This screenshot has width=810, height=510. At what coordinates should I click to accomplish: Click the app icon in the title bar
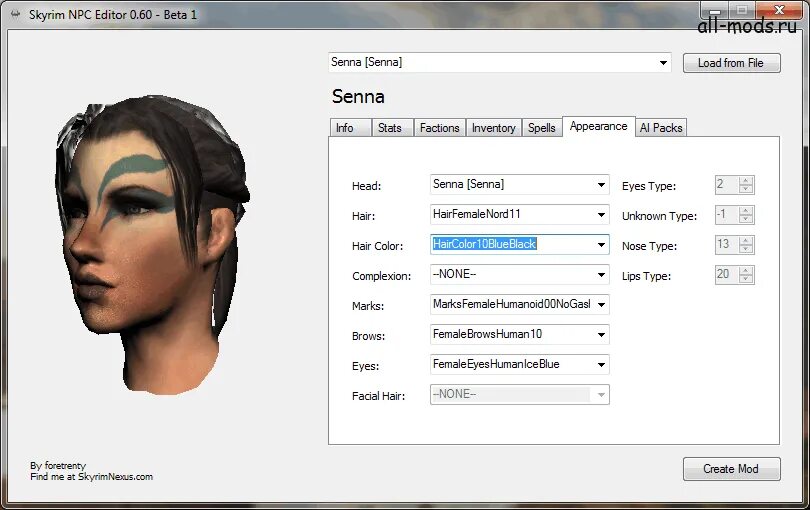click(15, 14)
